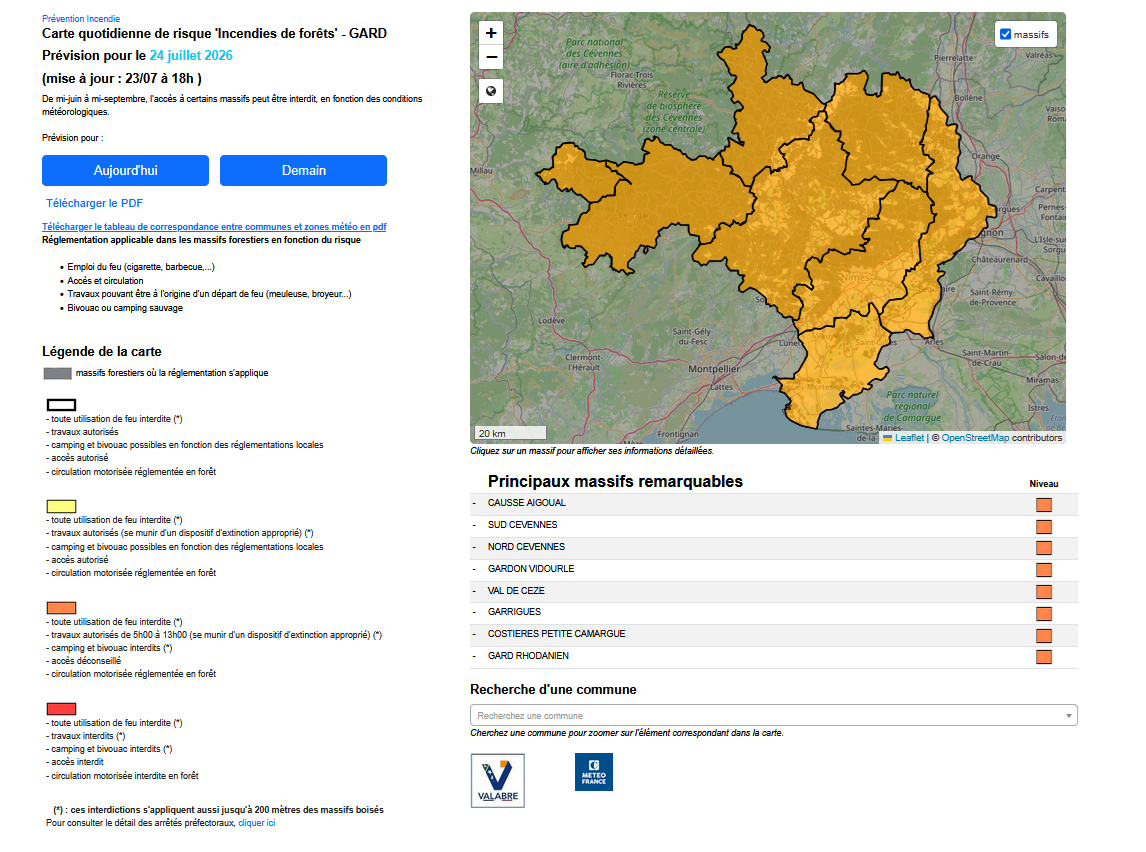Image resolution: width=1146 pixels, height=852 pixels.
Task: Show forecast for Aujourd'hui
Action: point(126,170)
